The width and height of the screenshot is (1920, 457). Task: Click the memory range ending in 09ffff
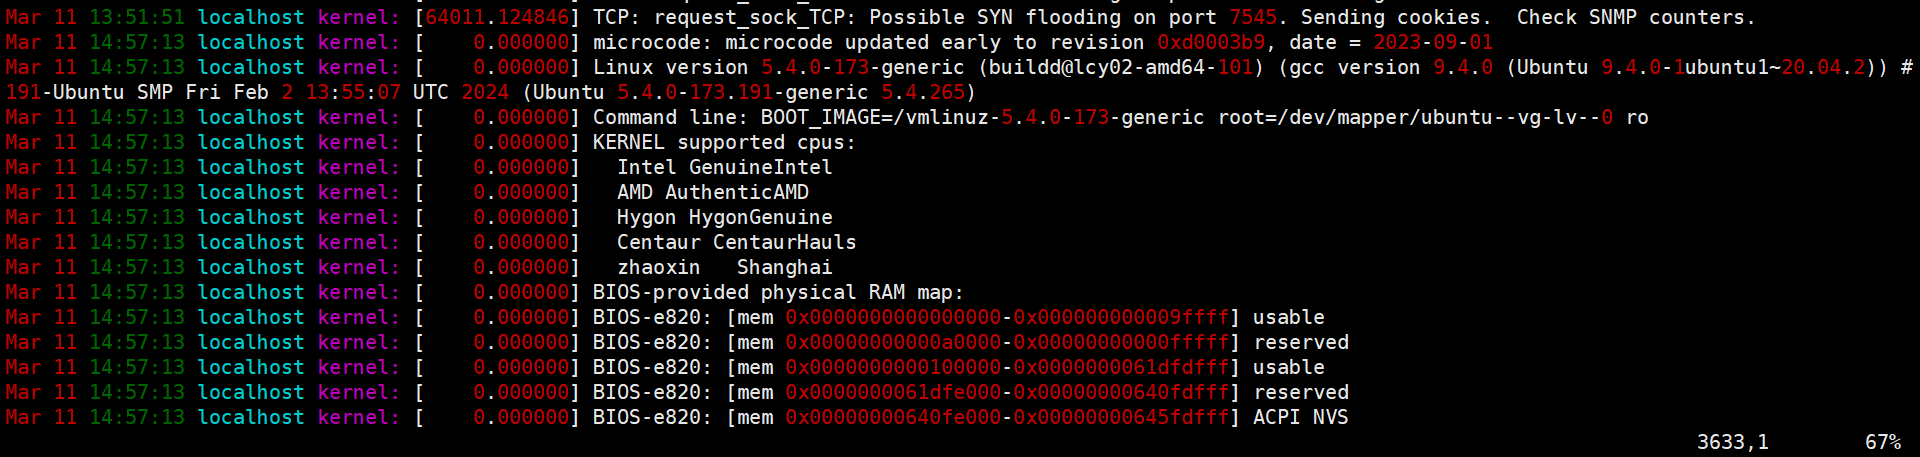(1007, 317)
